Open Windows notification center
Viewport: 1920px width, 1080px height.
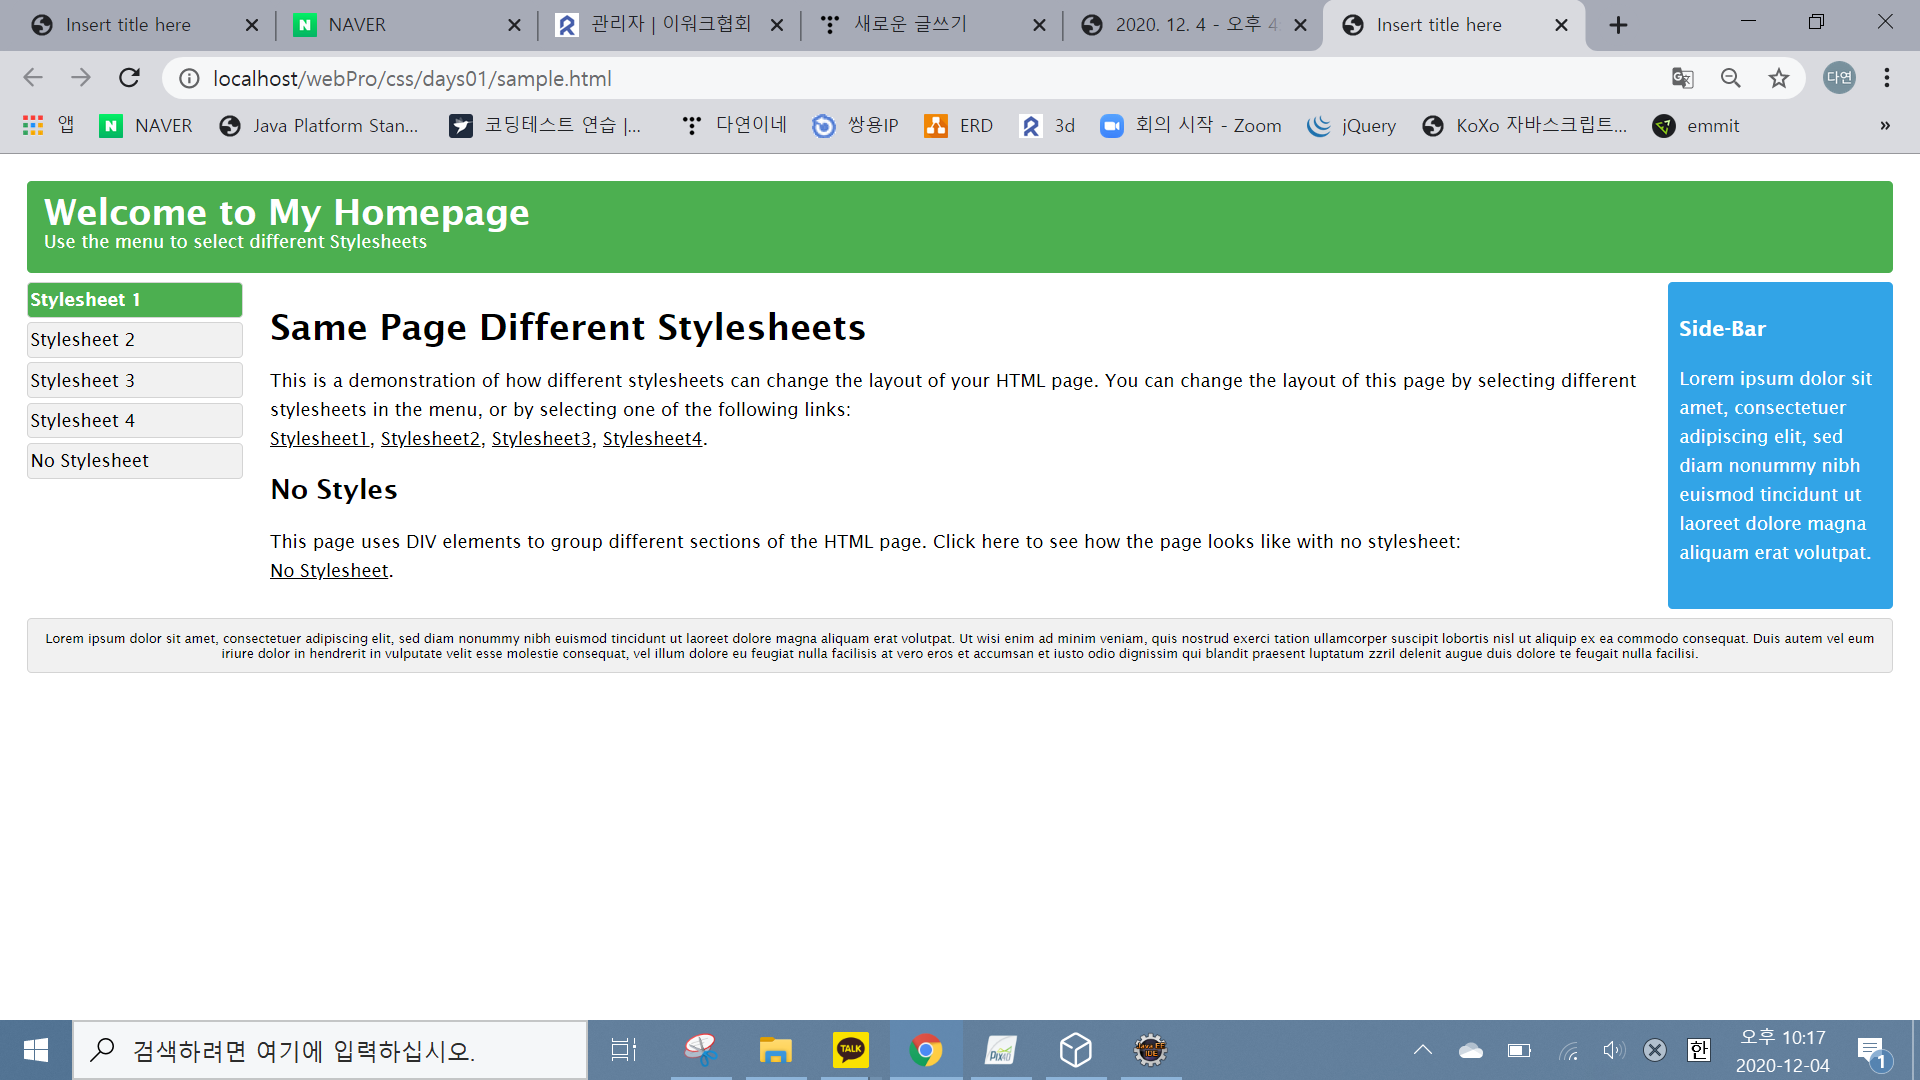(x=1870, y=1050)
